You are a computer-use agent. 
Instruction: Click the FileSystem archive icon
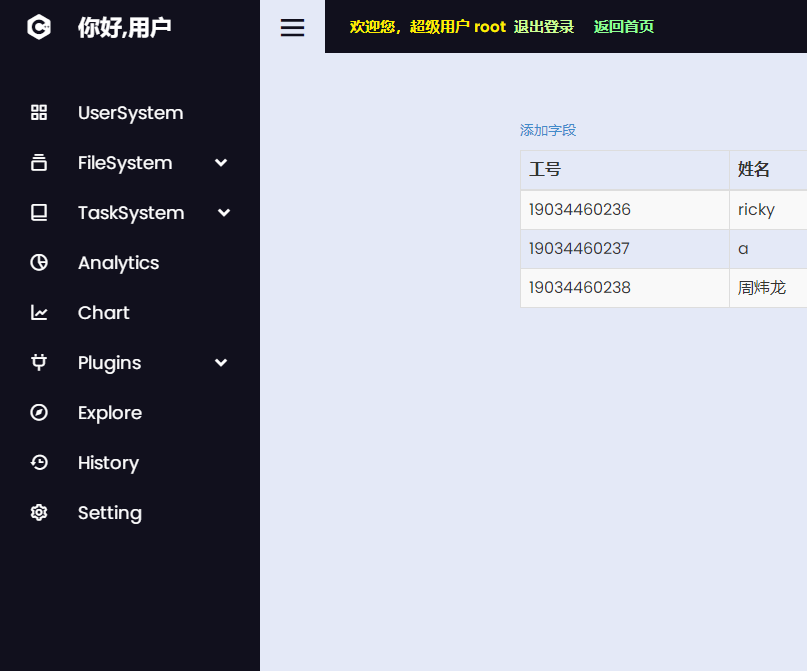pyautogui.click(x=38, y=162)
